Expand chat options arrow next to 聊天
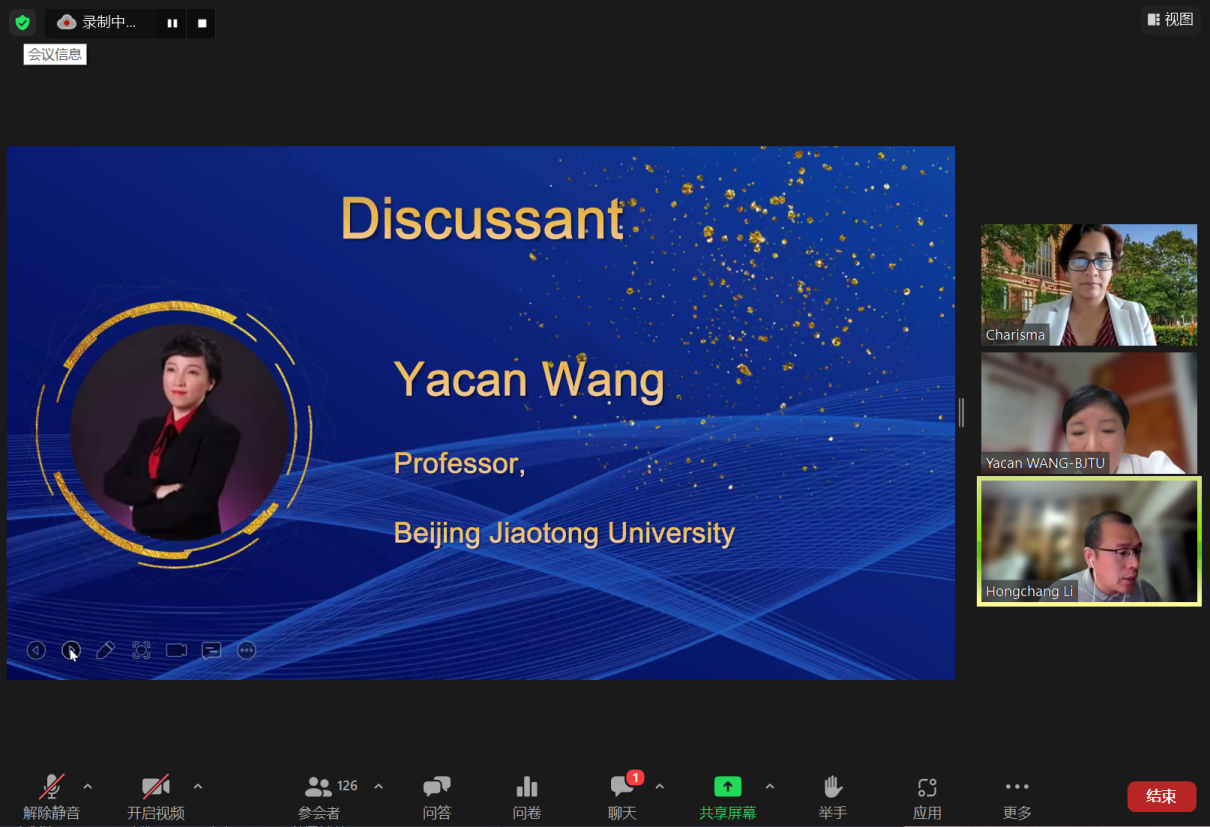This screenshot has width=1210, height=827. [659, 787]
